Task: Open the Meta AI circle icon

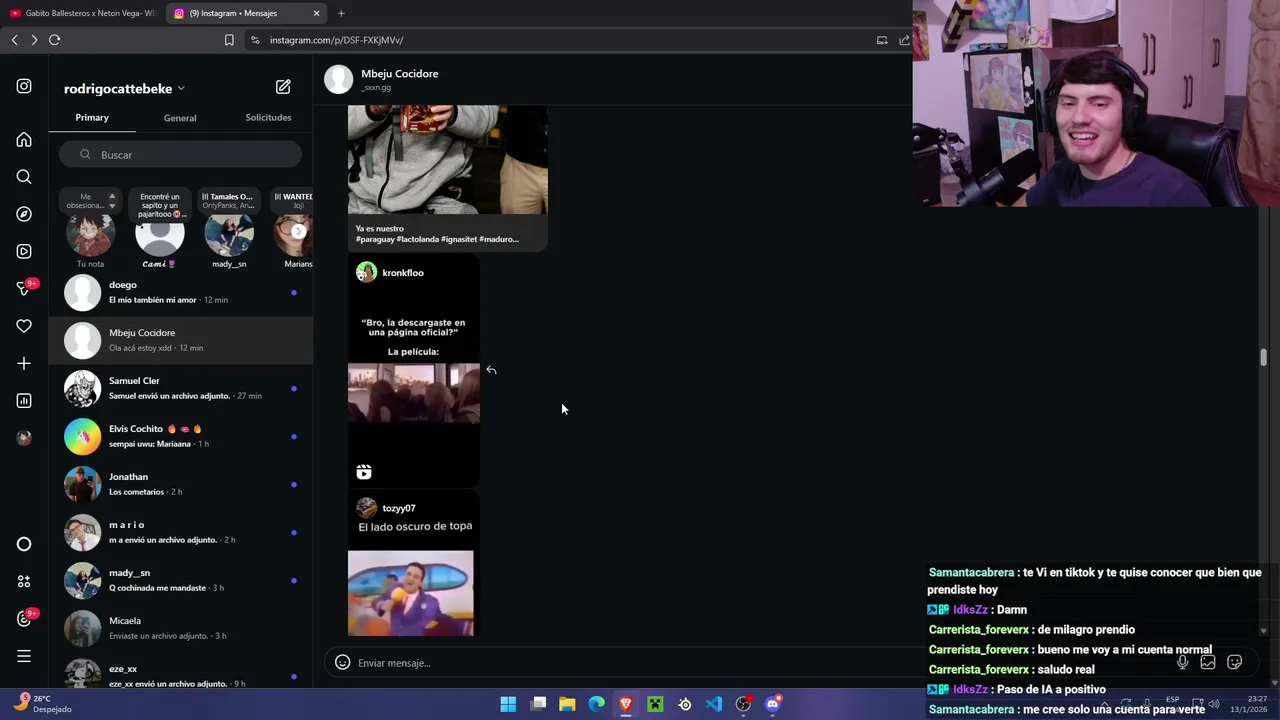Action: [x=24, y=544]
